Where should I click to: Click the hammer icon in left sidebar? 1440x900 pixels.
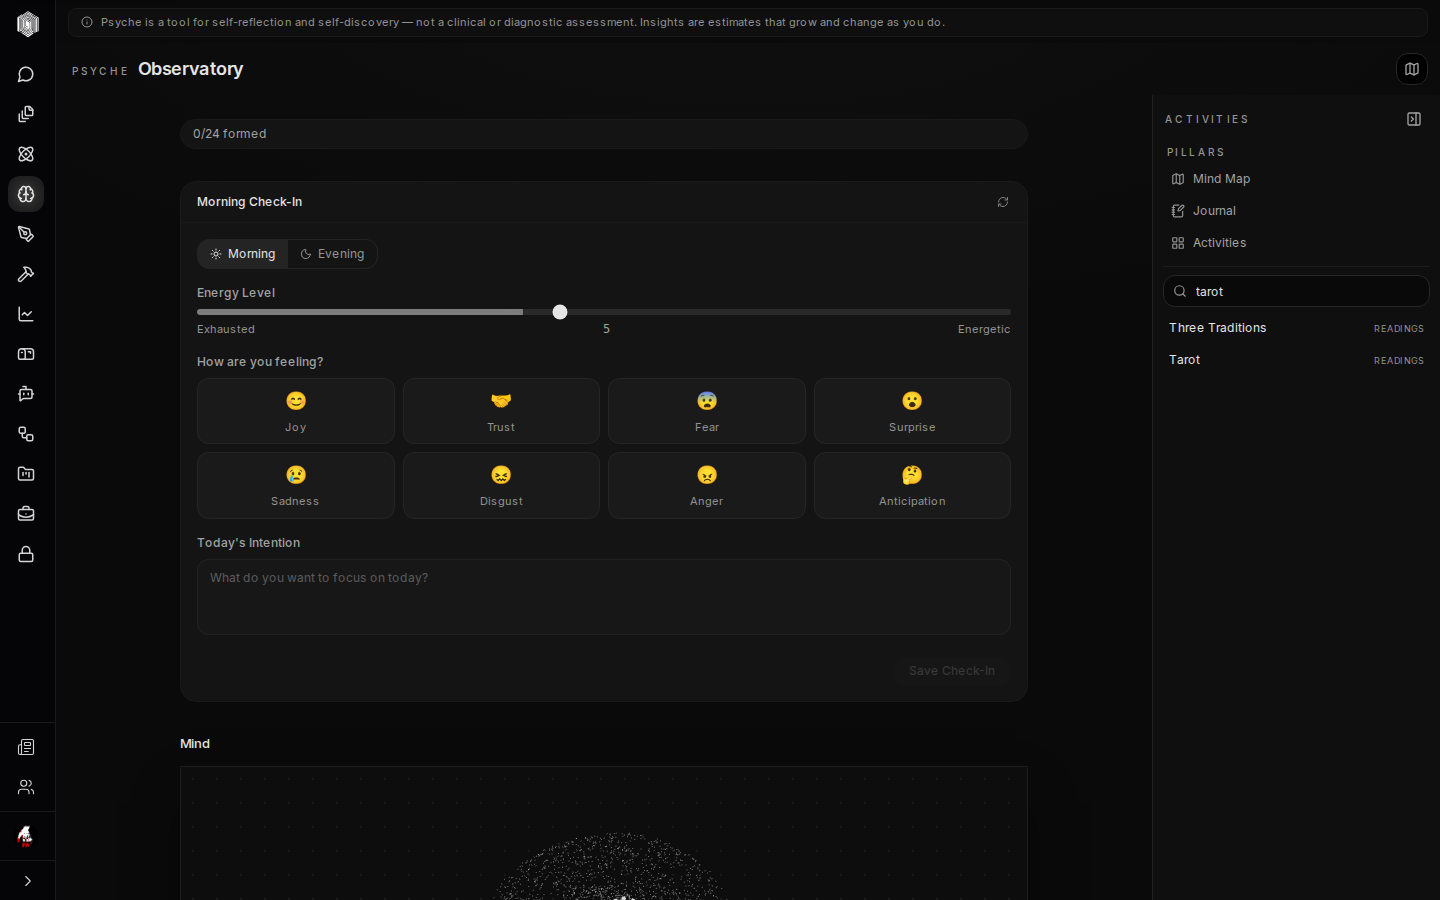click(26, 274)
